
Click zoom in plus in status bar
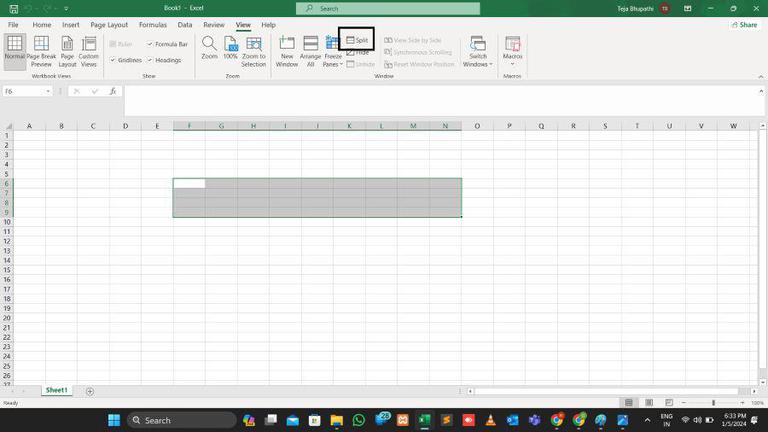742,403
